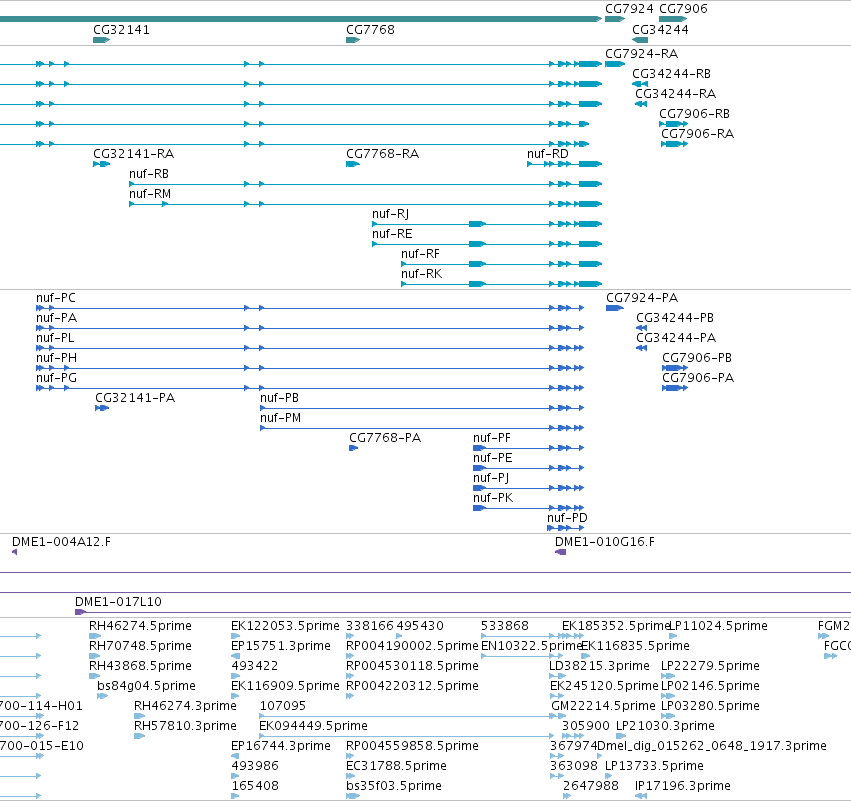Click the nuf-PJ label
This screenshot has width=851, height=801.
(491, 478)
